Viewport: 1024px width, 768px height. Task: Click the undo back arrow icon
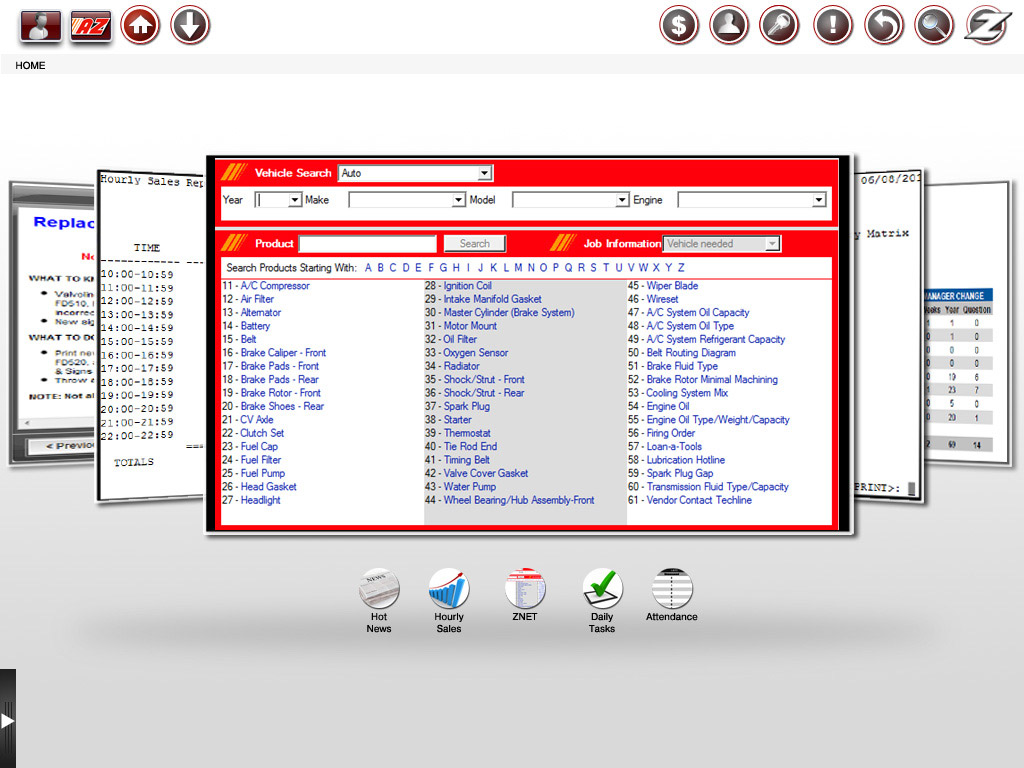coord(883,26)
